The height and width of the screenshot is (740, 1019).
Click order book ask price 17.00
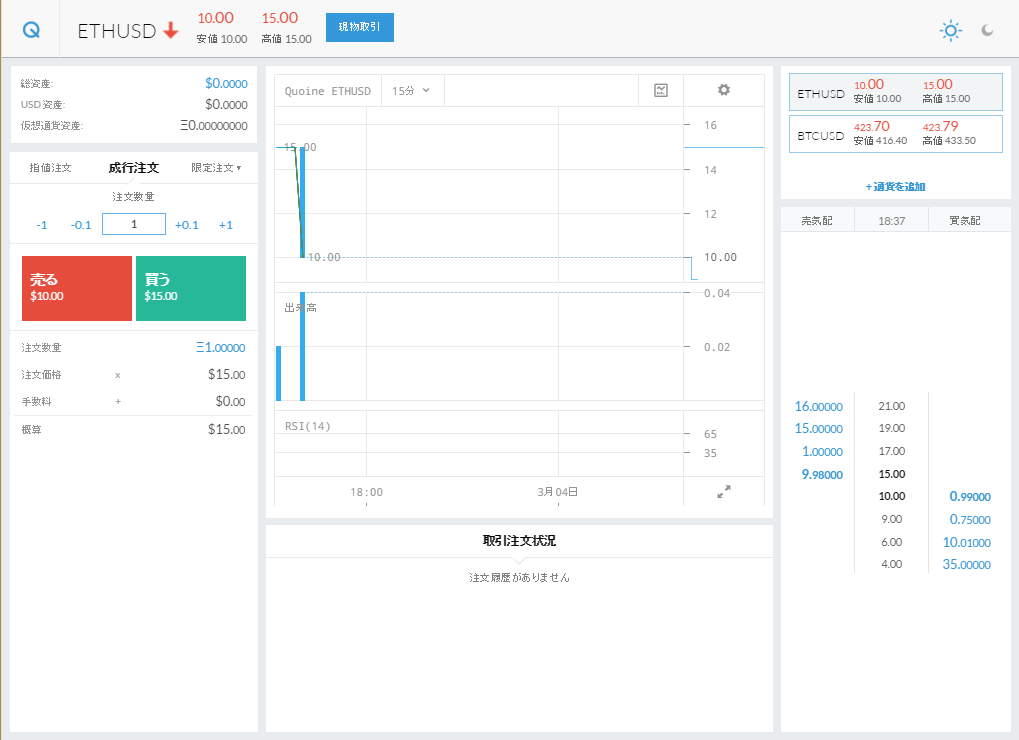tap(892, 451)
